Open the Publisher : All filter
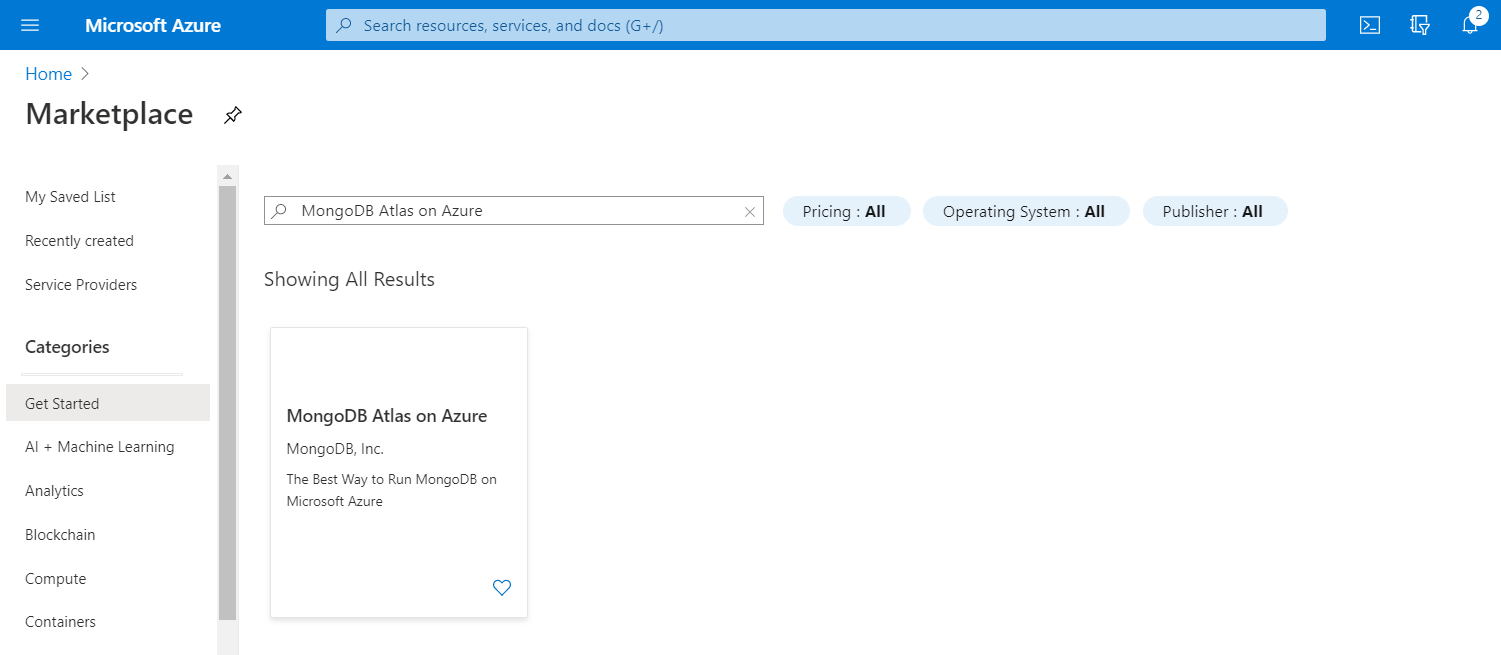The height and width of the screenshot is (655, 1501). click(x=1214, y=211)
